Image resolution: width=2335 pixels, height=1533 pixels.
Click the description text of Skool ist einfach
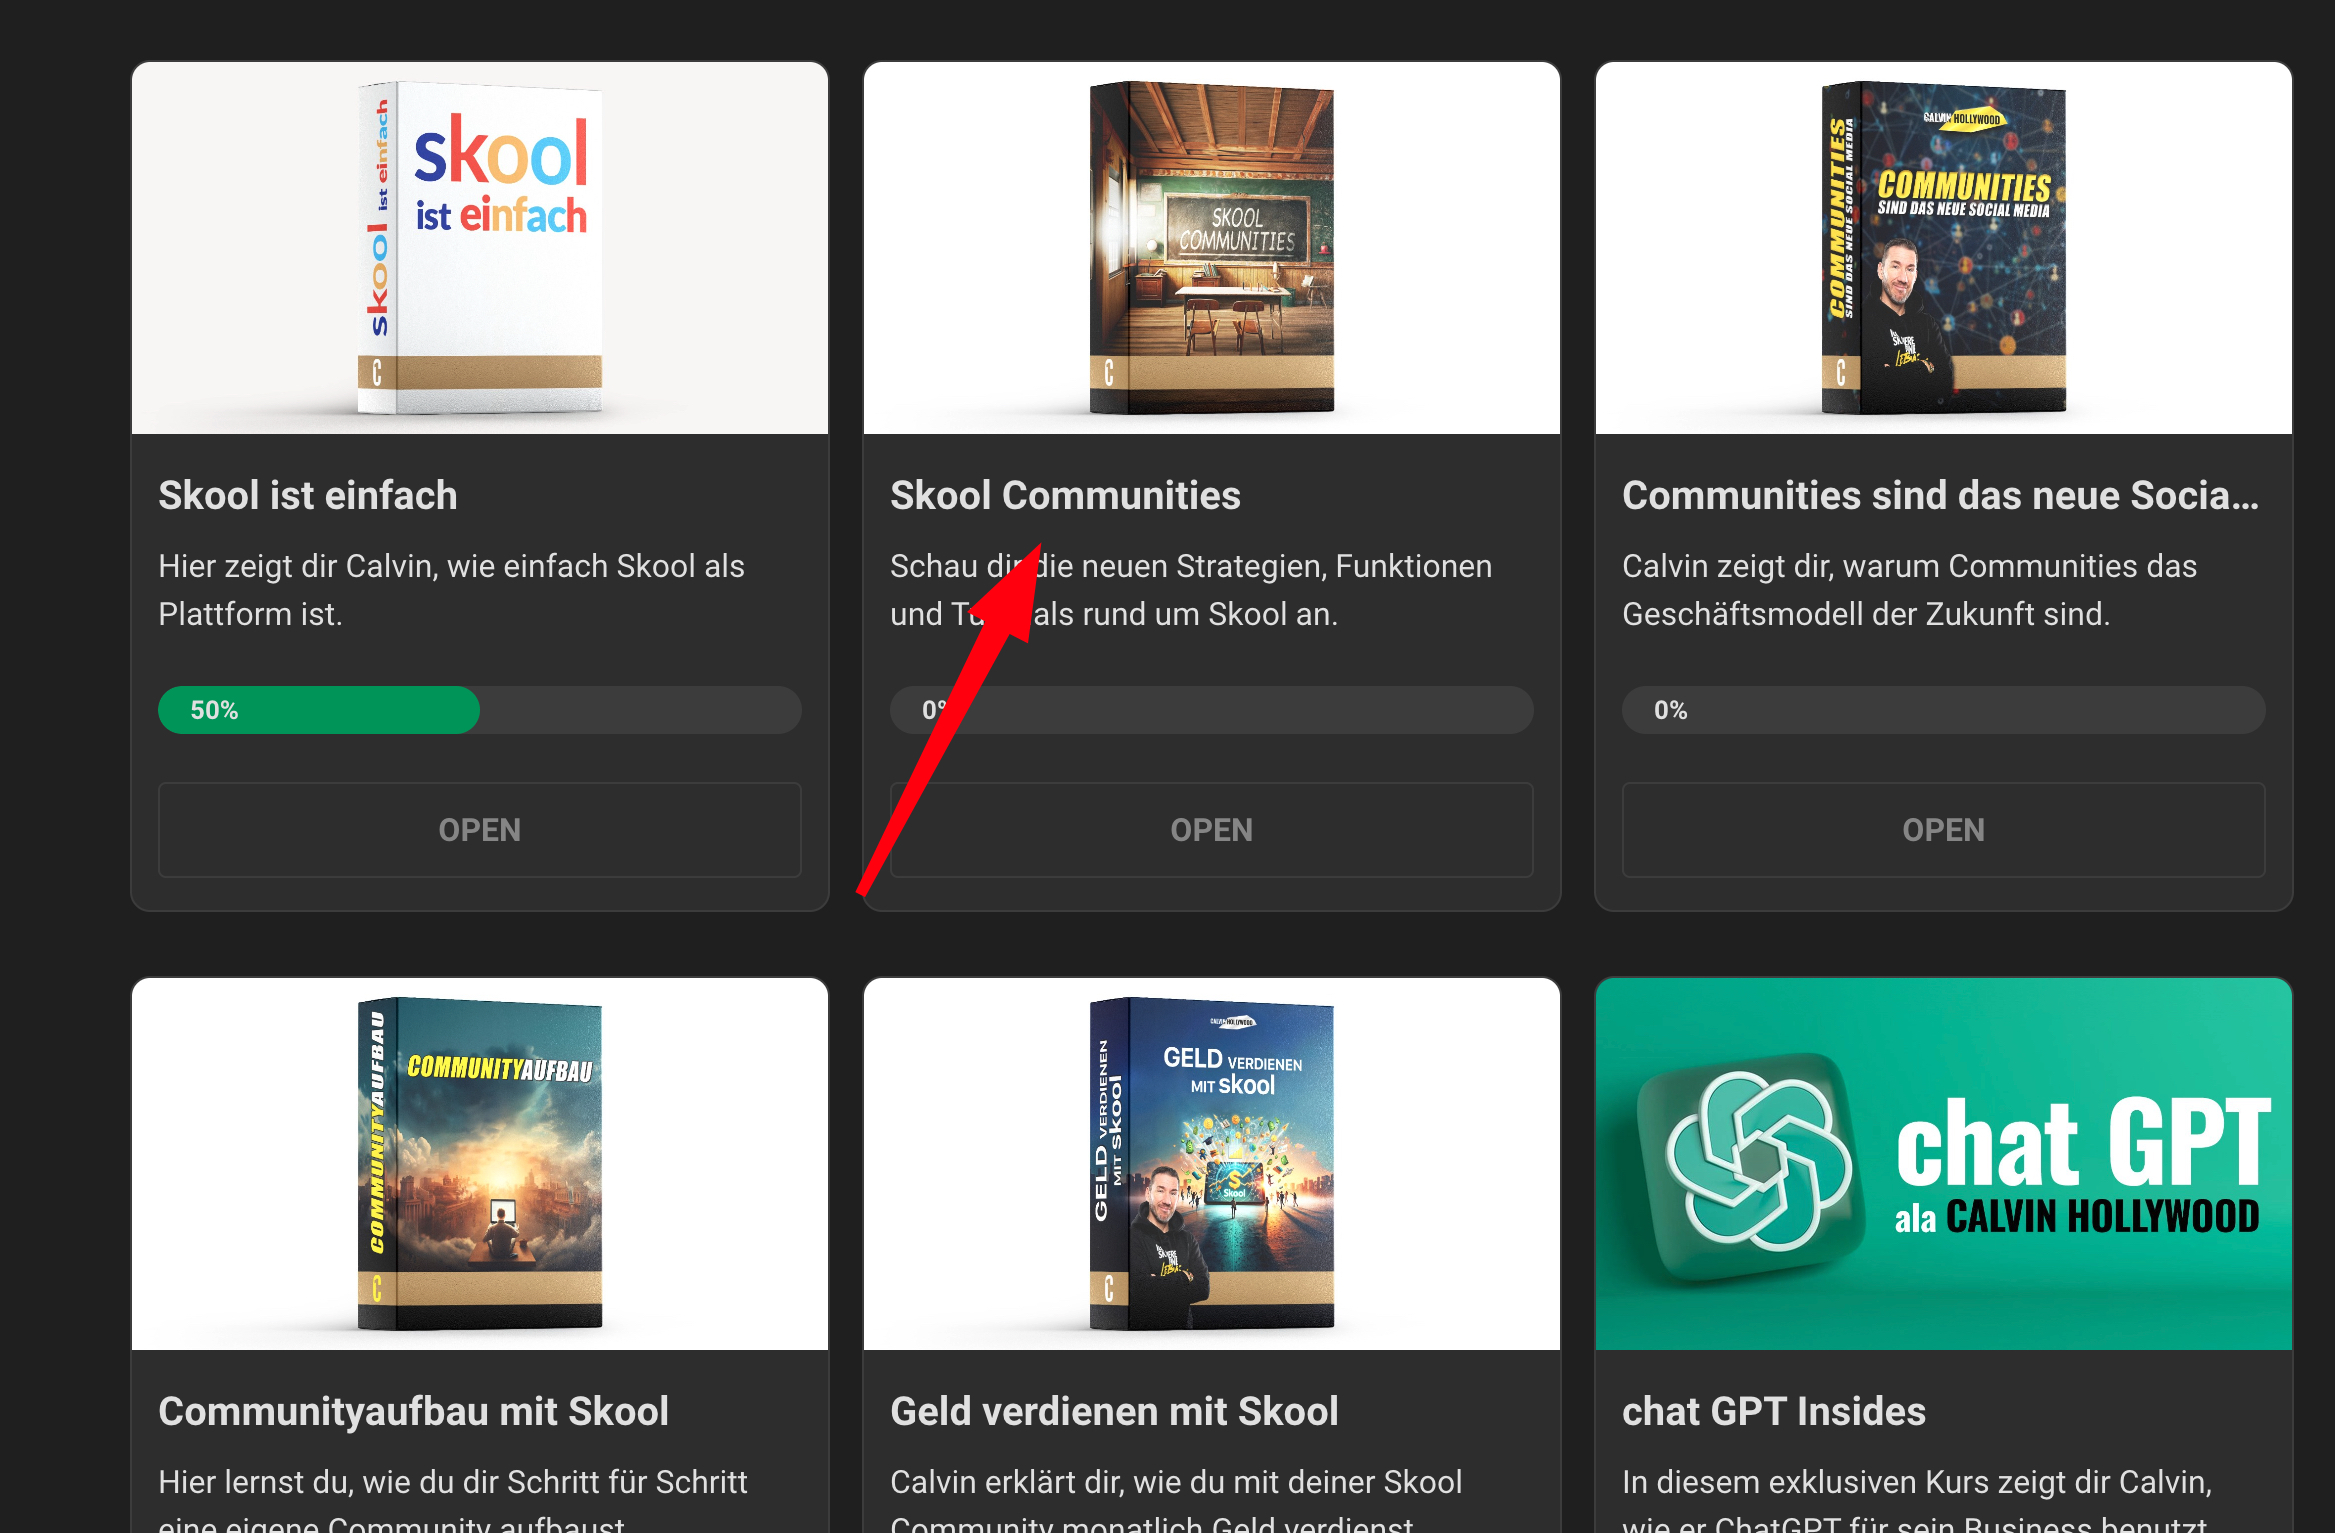click(450, 589)
